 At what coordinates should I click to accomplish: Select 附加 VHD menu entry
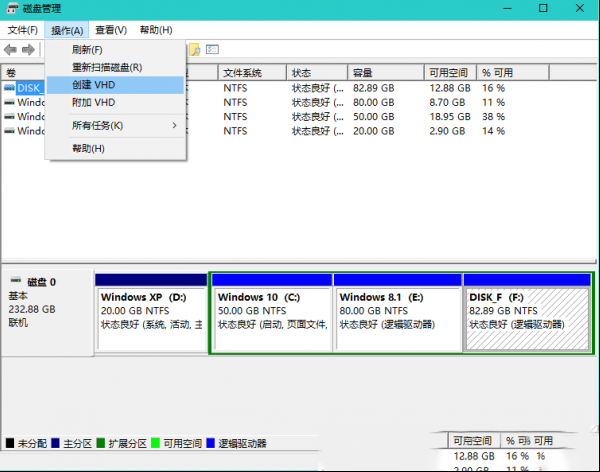tap(115, 103)
